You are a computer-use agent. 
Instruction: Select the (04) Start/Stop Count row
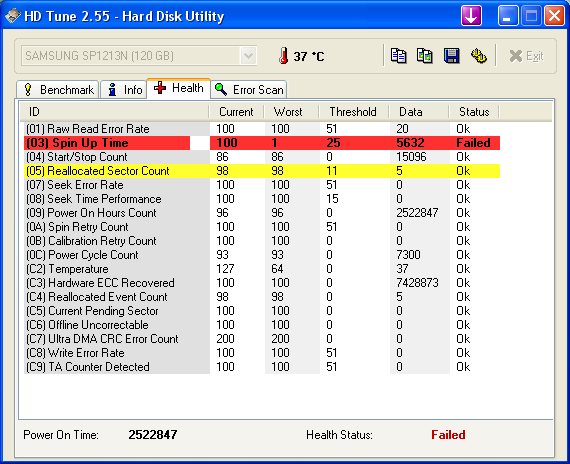[262, 157]
